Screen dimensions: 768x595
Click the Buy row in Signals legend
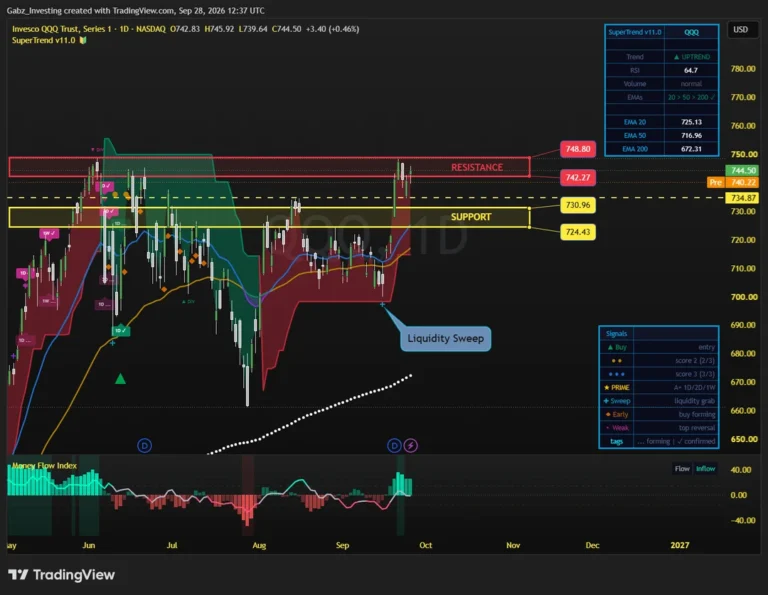click(x=659, y=347)
